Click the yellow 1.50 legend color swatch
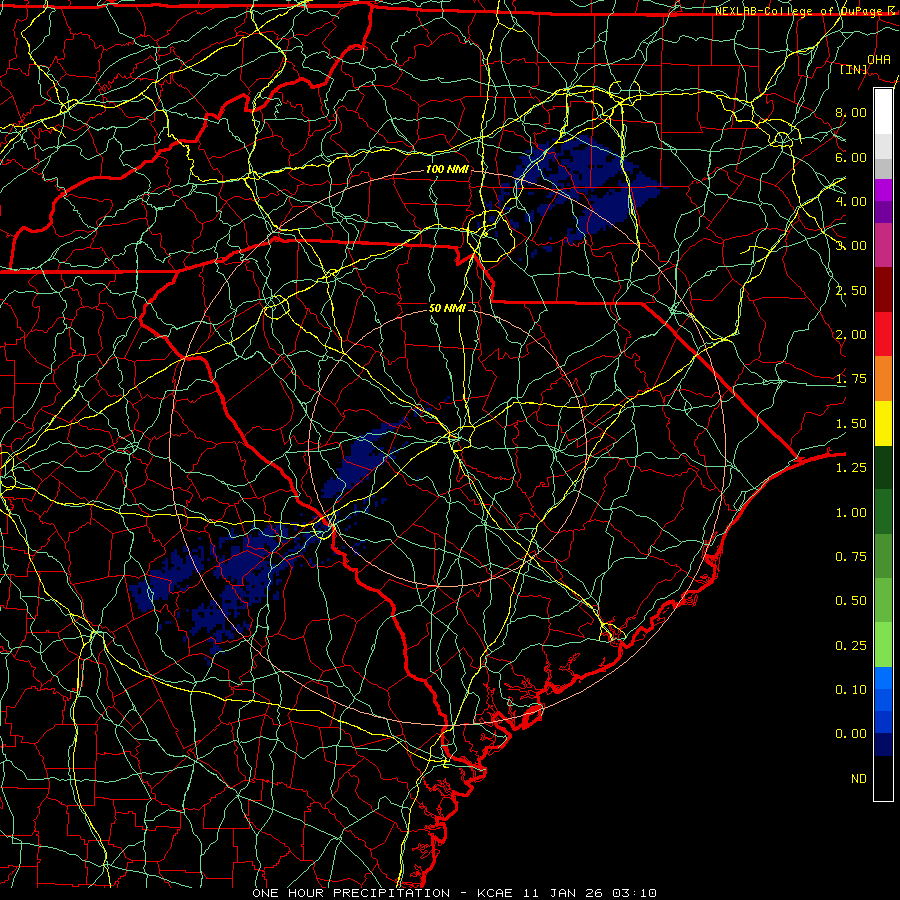 883,423
